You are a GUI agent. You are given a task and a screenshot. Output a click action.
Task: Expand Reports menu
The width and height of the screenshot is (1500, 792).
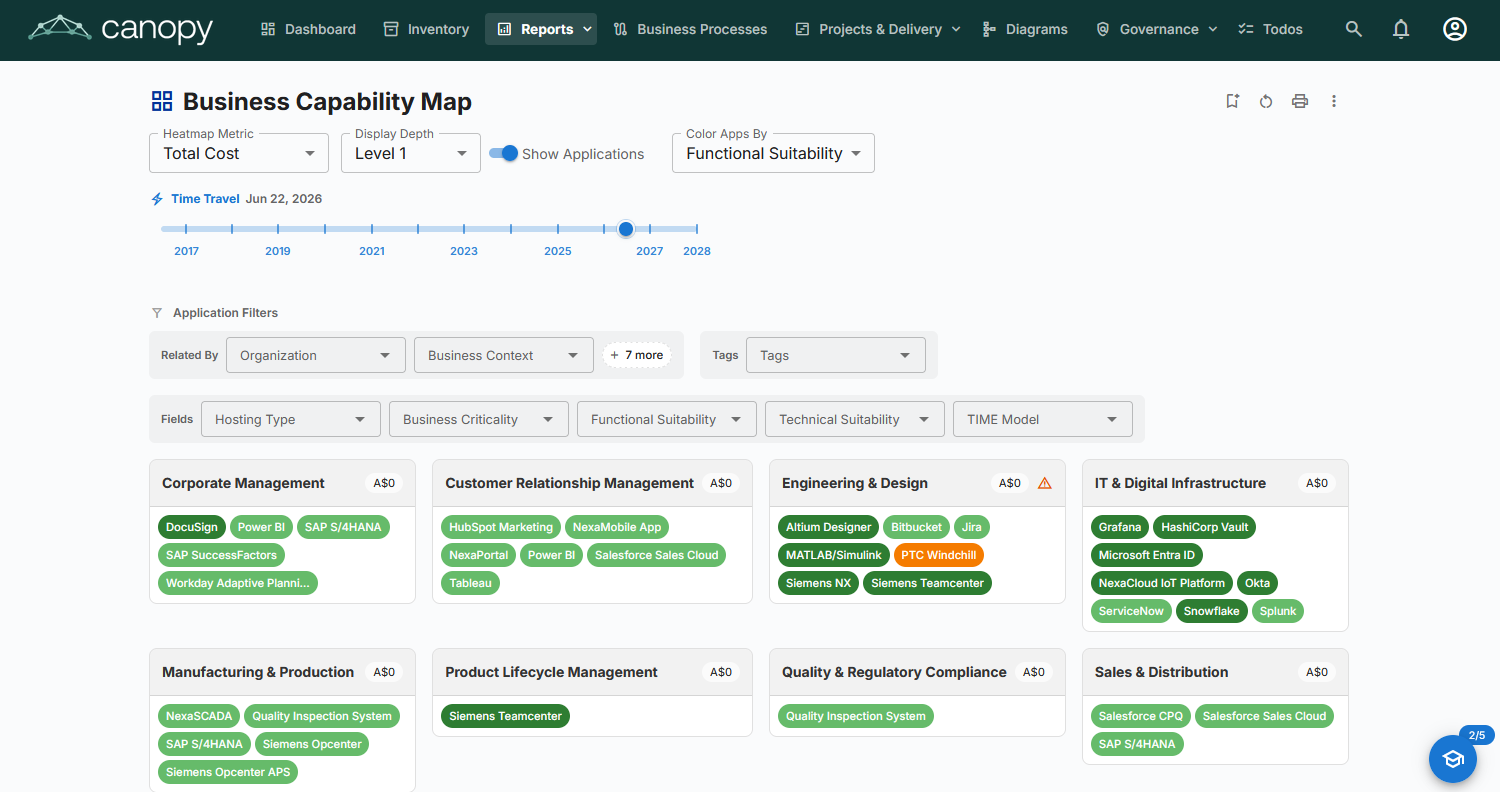[541, 29]
